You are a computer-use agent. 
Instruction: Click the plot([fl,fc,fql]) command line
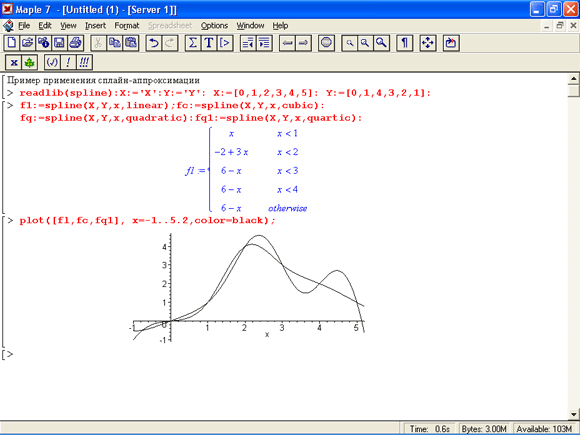(148, 220)
